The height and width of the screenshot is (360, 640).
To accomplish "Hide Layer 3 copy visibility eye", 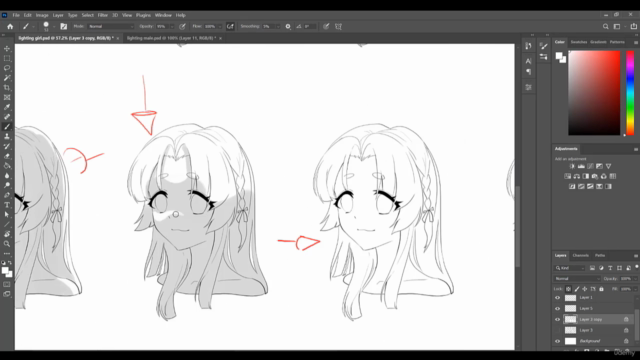I will [558, 319].
